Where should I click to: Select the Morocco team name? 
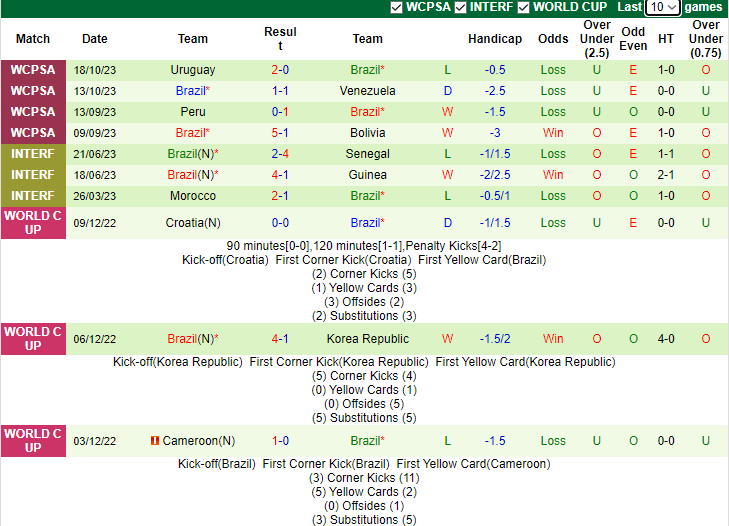click(193, 196)
